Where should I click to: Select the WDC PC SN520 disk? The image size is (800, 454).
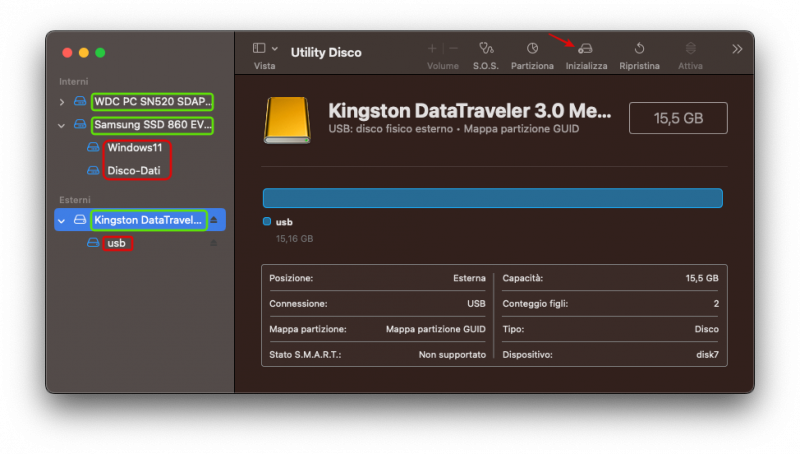pos(152,102)
